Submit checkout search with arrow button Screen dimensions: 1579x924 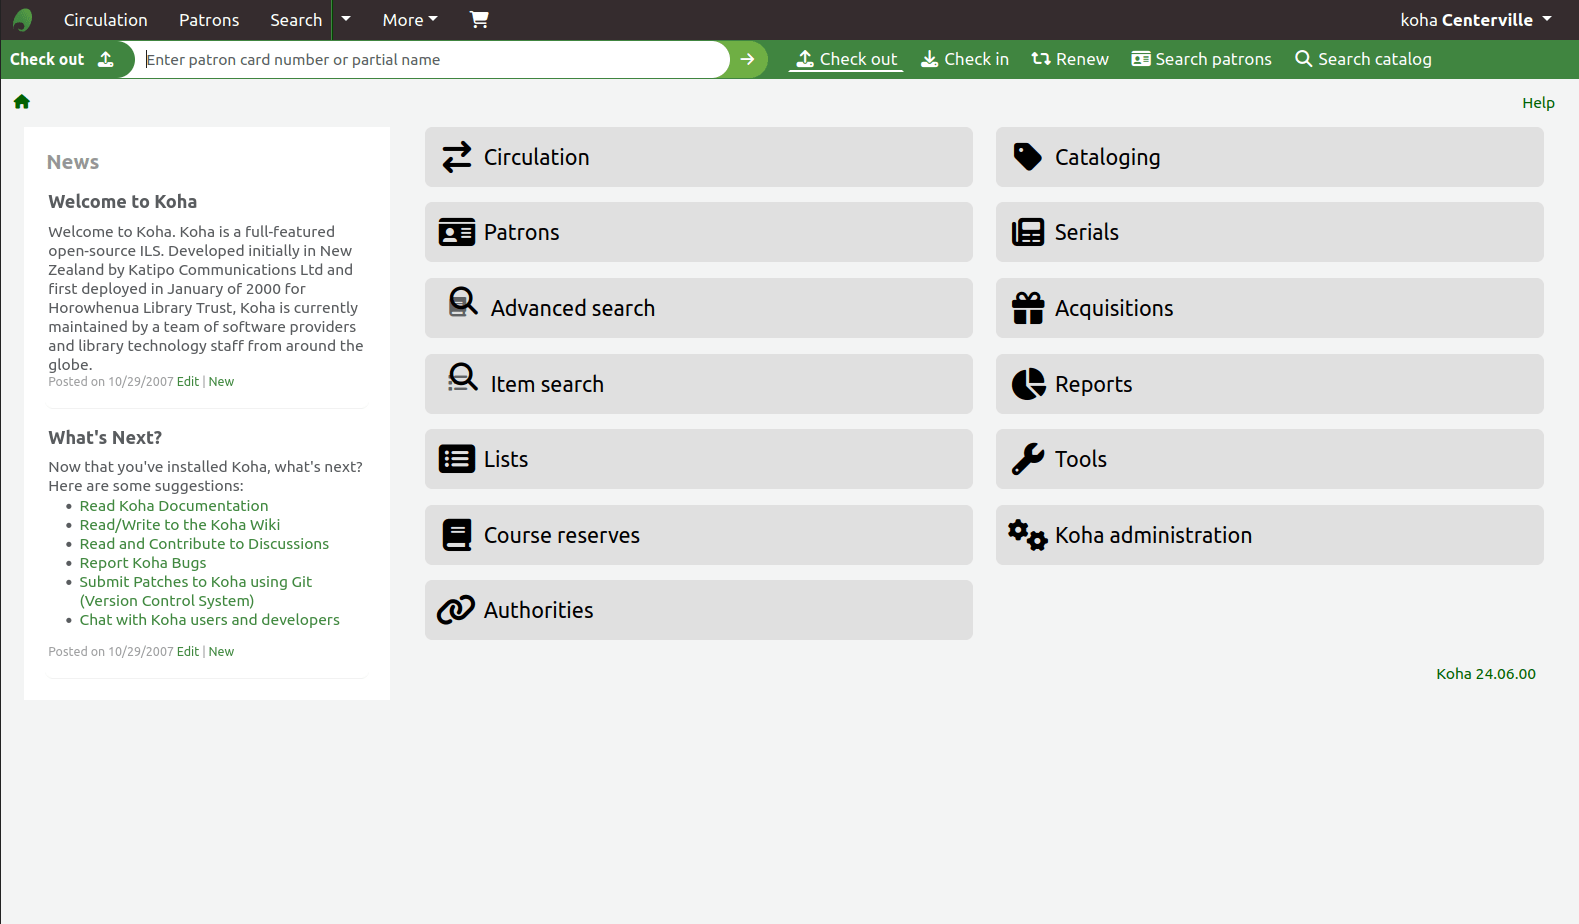(x=747, y=59)
